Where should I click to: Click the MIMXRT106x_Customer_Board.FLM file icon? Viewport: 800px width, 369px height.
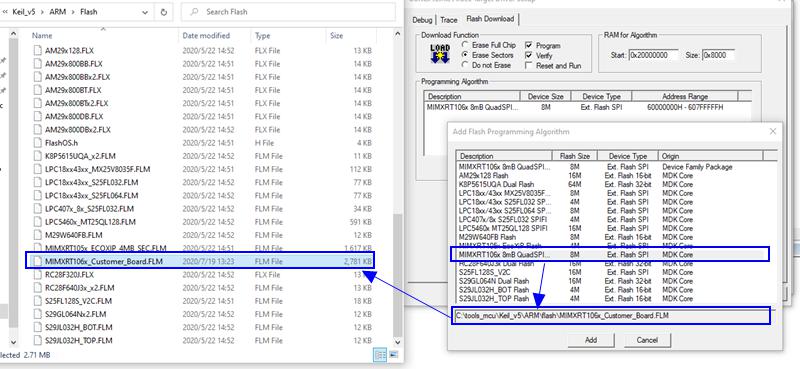(36, 261)
